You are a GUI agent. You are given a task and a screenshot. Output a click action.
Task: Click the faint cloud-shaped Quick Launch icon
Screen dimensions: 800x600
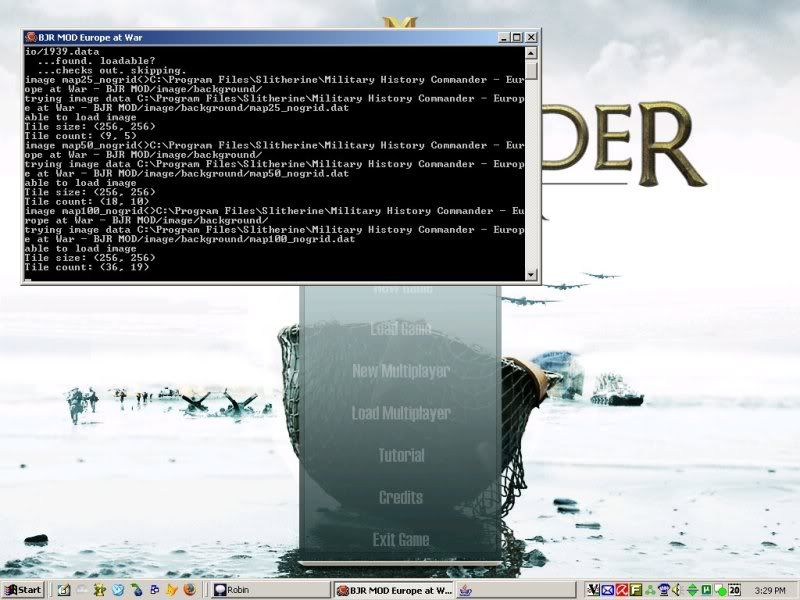pos(82,590)
